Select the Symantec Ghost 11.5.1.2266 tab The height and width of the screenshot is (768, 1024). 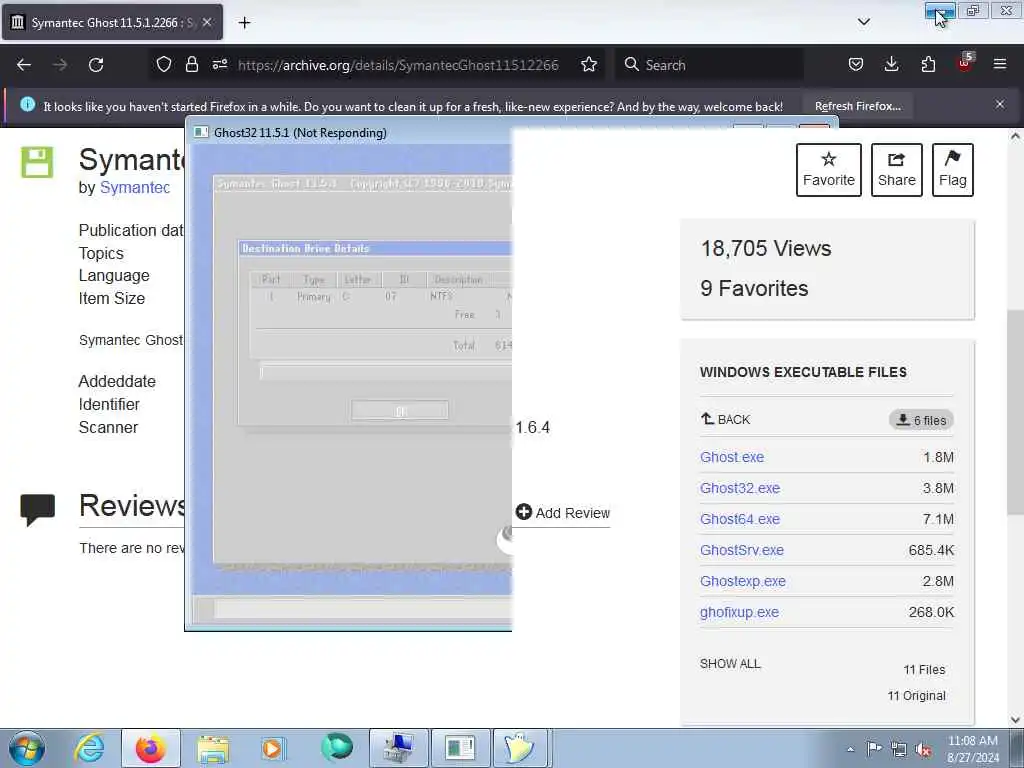(x=112, y=22)
